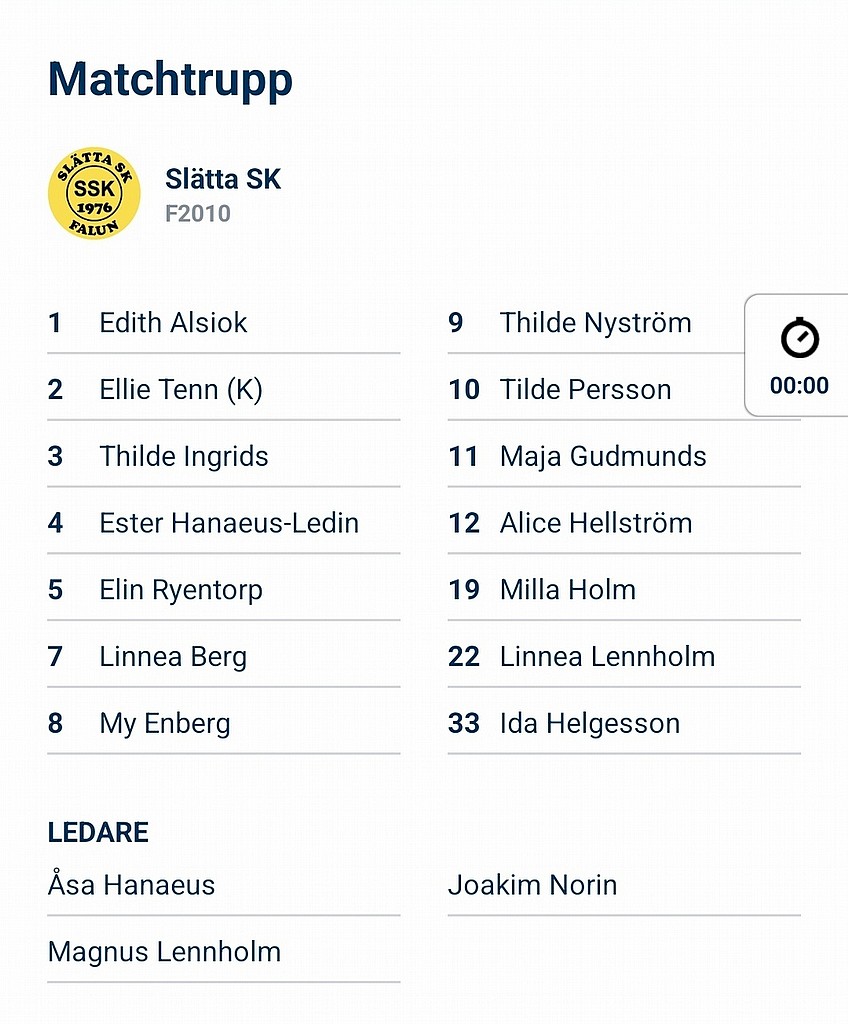Open captain Ellie Tenn (K)
The image size is (848, 1024).
click(x=223, y=389)
